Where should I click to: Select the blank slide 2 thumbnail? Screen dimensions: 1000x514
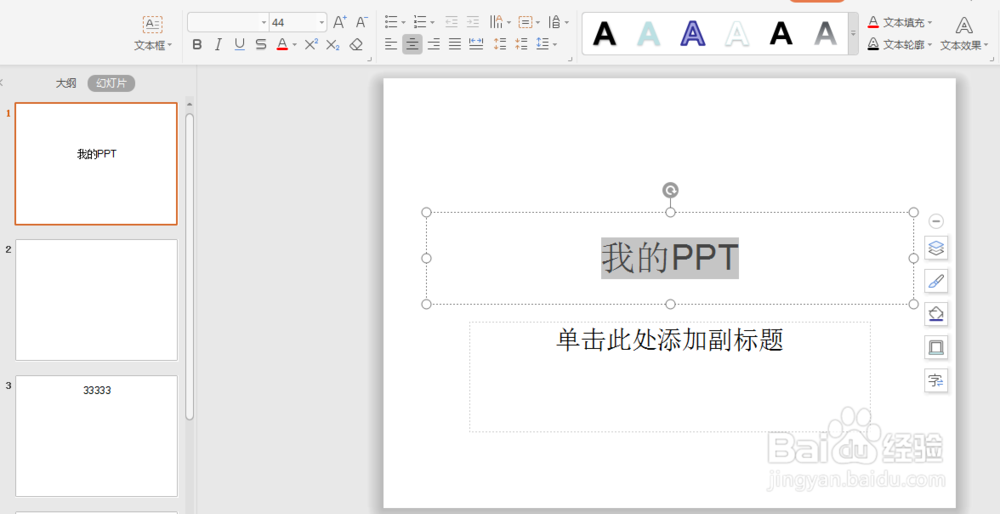tap(96, 300)
